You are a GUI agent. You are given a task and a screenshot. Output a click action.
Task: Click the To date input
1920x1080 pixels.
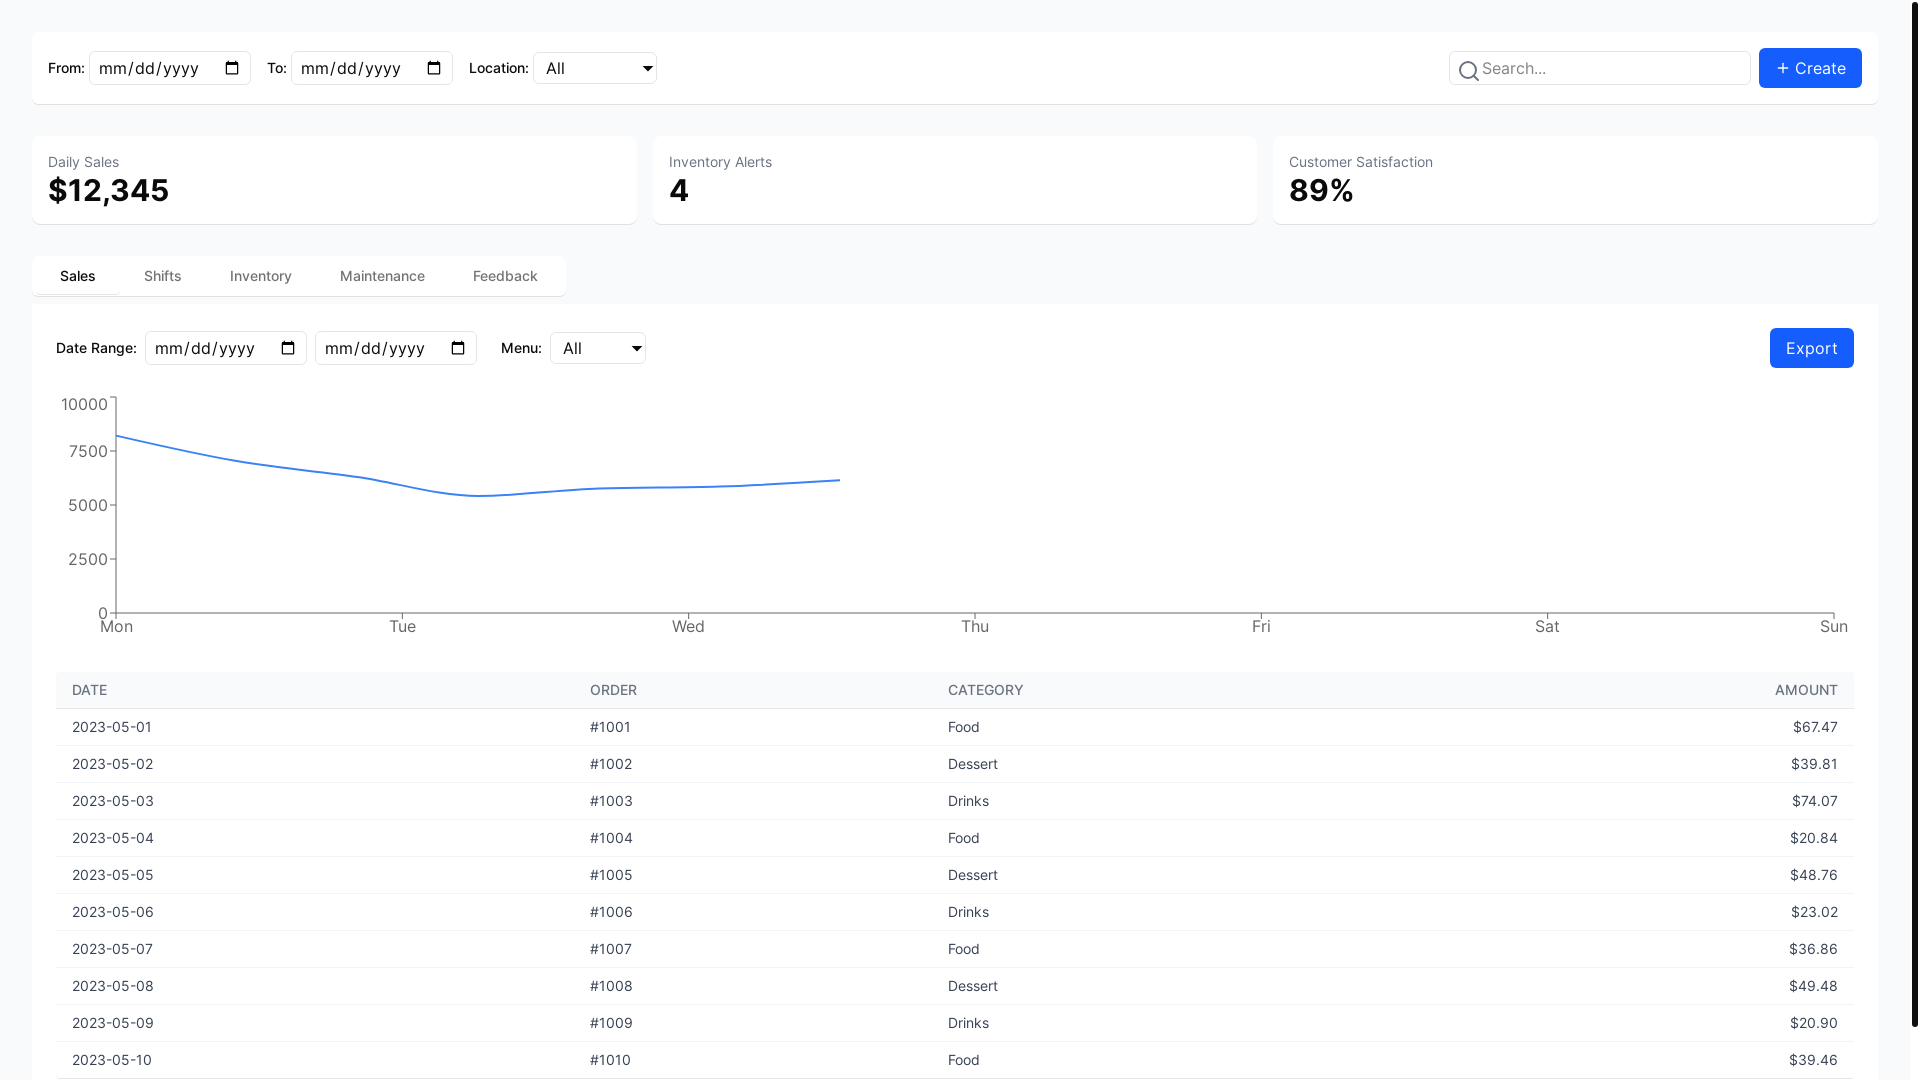[372, 68]
